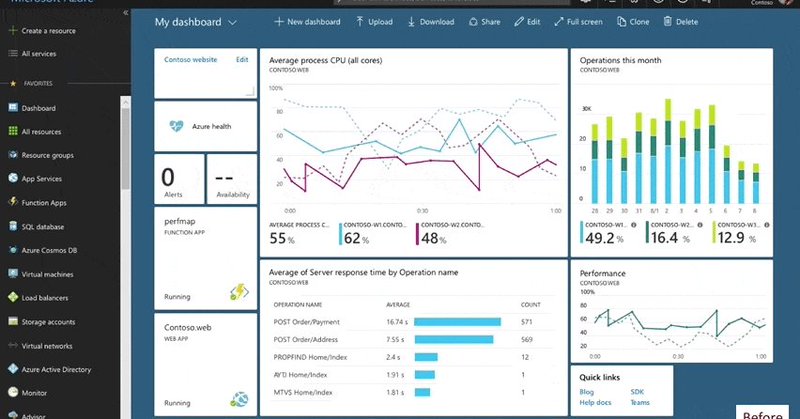Click the Download arrow button
This screenshot has width=800, height=419.
[431, 21]
